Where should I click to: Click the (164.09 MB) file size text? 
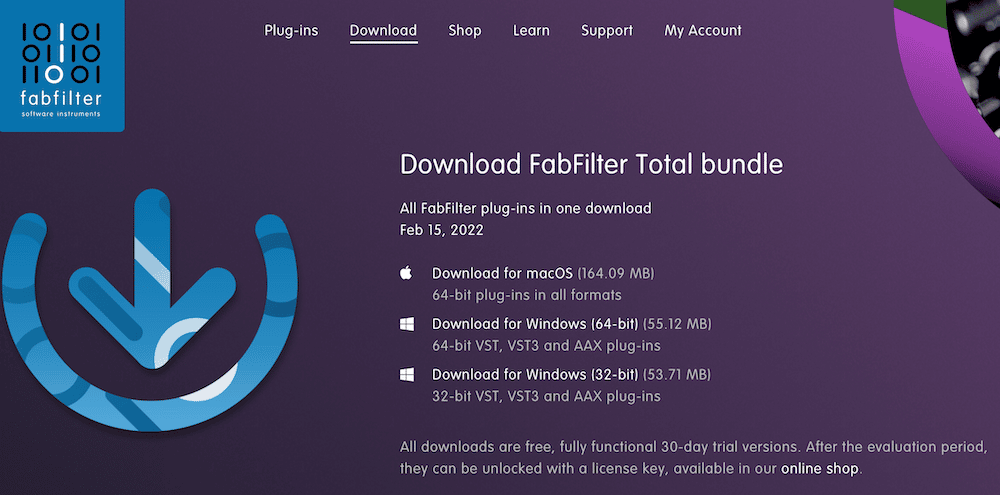[616, 274]
